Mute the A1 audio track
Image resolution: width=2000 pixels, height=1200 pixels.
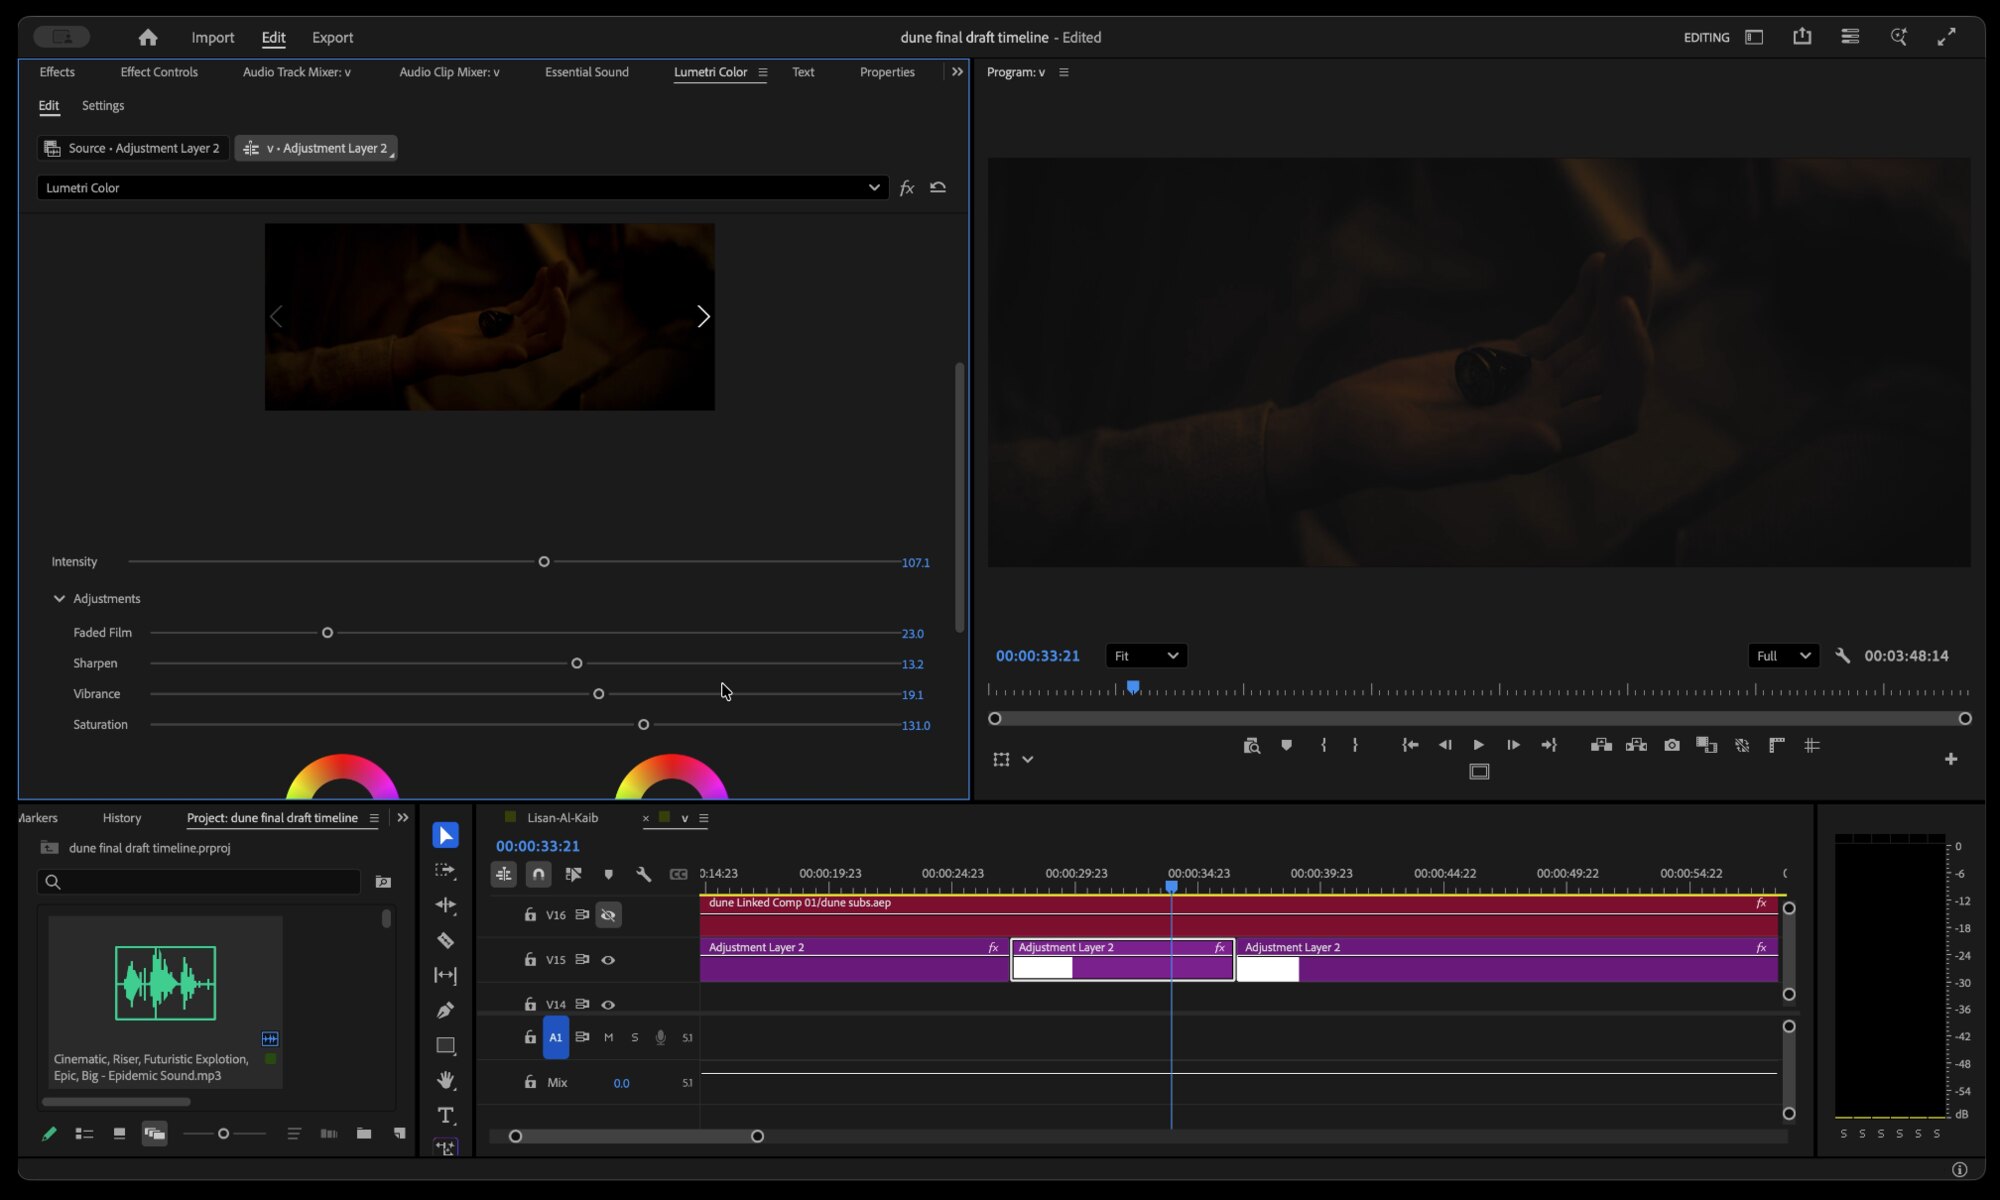click(x=608, y=1037)
